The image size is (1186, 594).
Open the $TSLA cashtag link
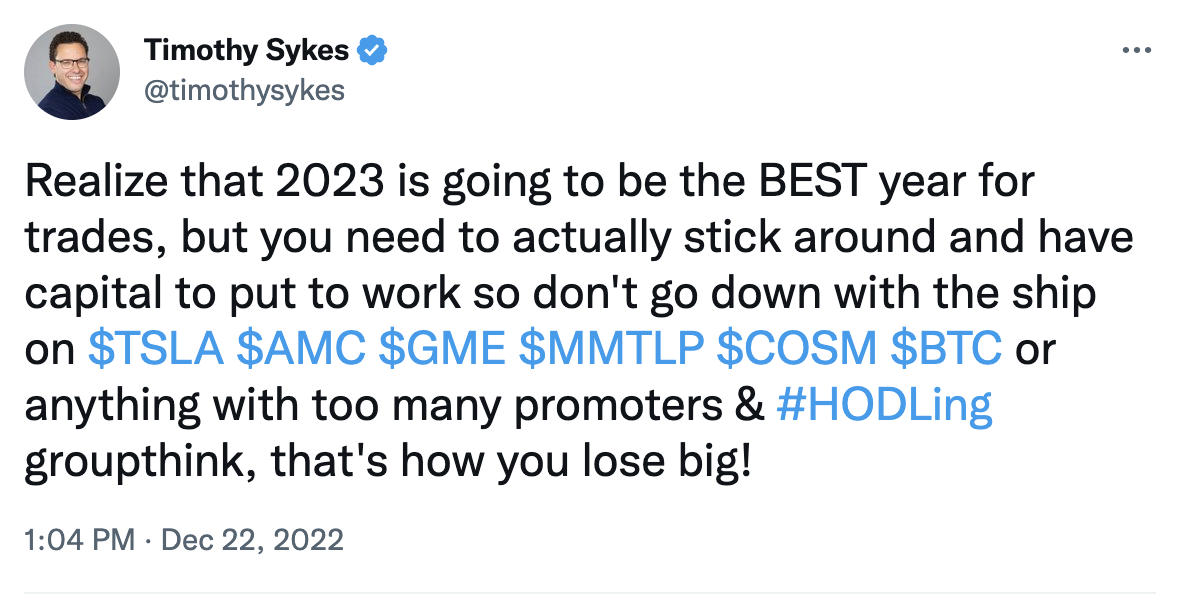(x=156, y=349)
